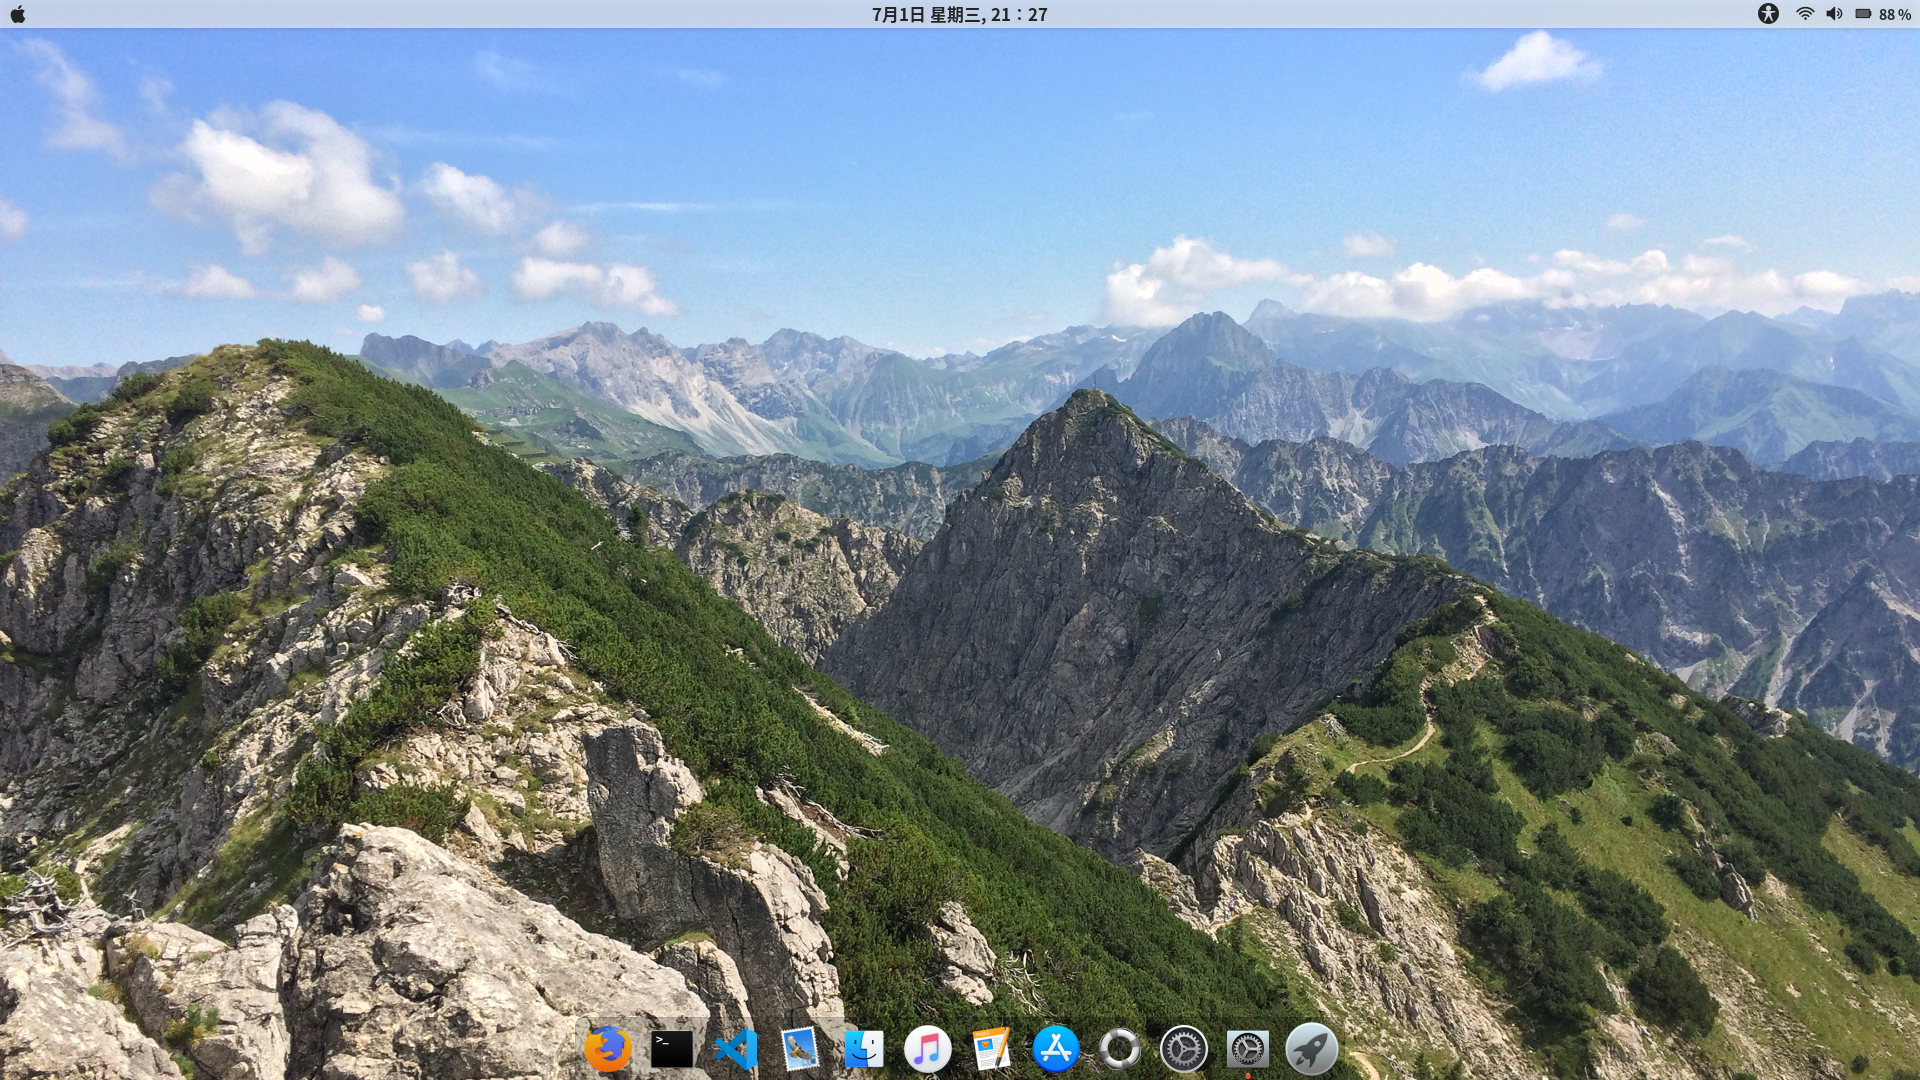
Task: Browse the App Store
Action: point(1056,1048)
